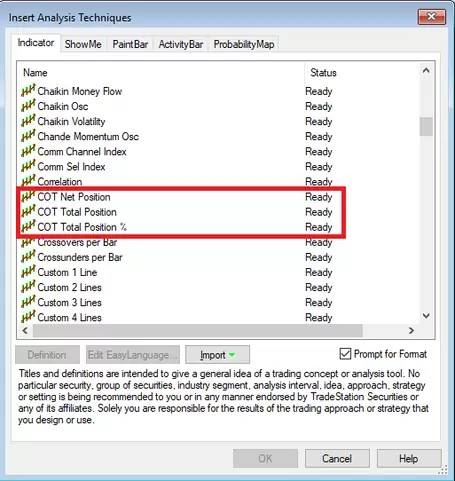Click the horizontal scrollbar right arrow
This screenshot has height=481, width=455.
[411, 330]
